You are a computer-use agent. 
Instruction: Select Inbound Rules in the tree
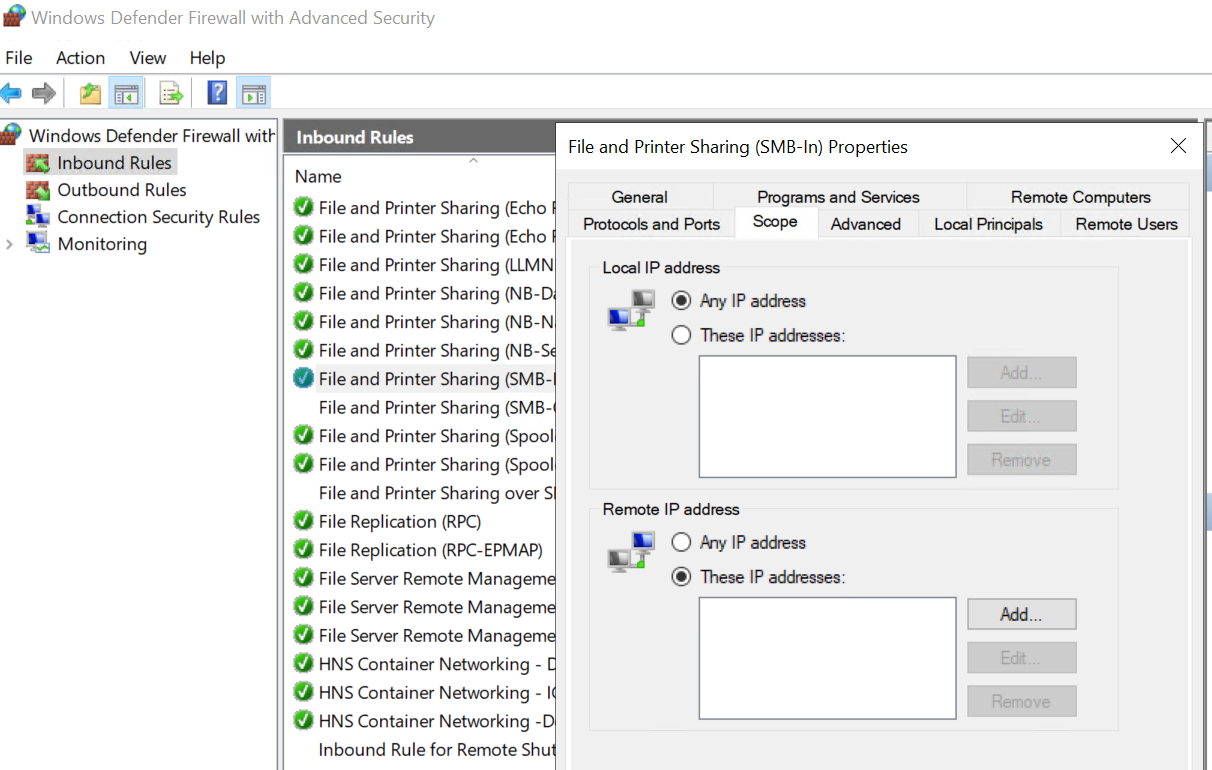point(114,162)
